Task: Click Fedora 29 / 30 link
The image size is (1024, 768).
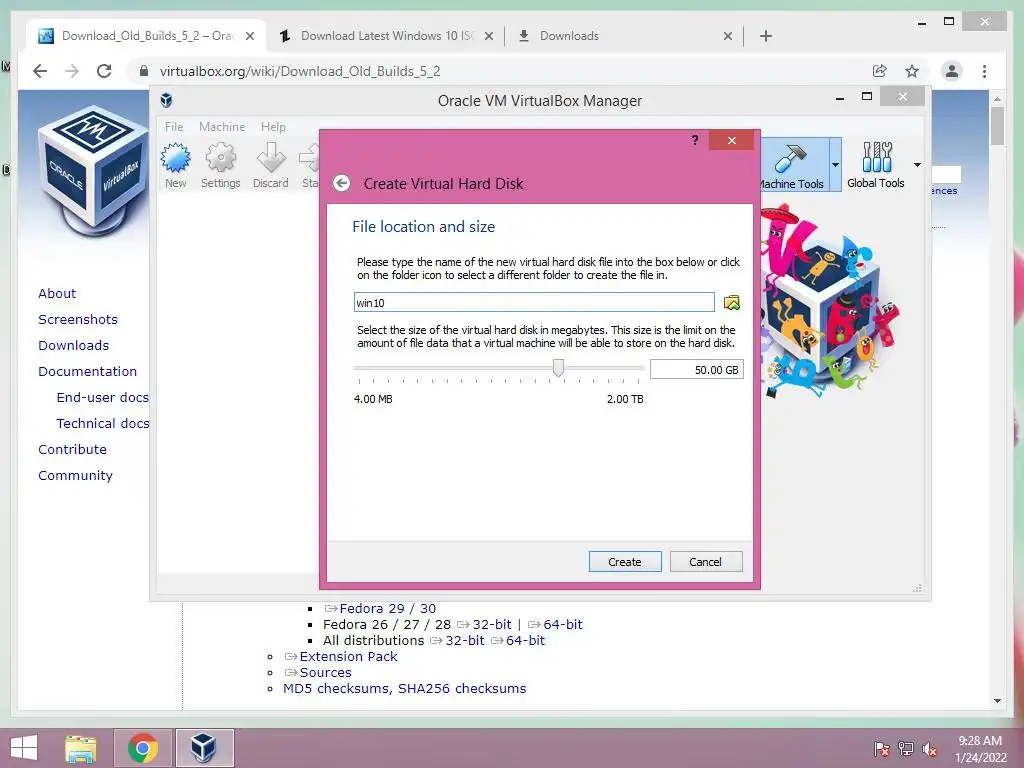Action: [387, 608]
